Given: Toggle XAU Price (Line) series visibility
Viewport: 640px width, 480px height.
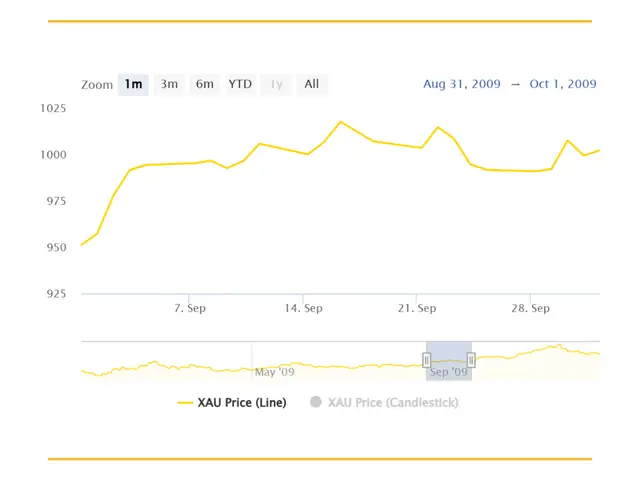Looking at the screenshot, I should [232, 403].
